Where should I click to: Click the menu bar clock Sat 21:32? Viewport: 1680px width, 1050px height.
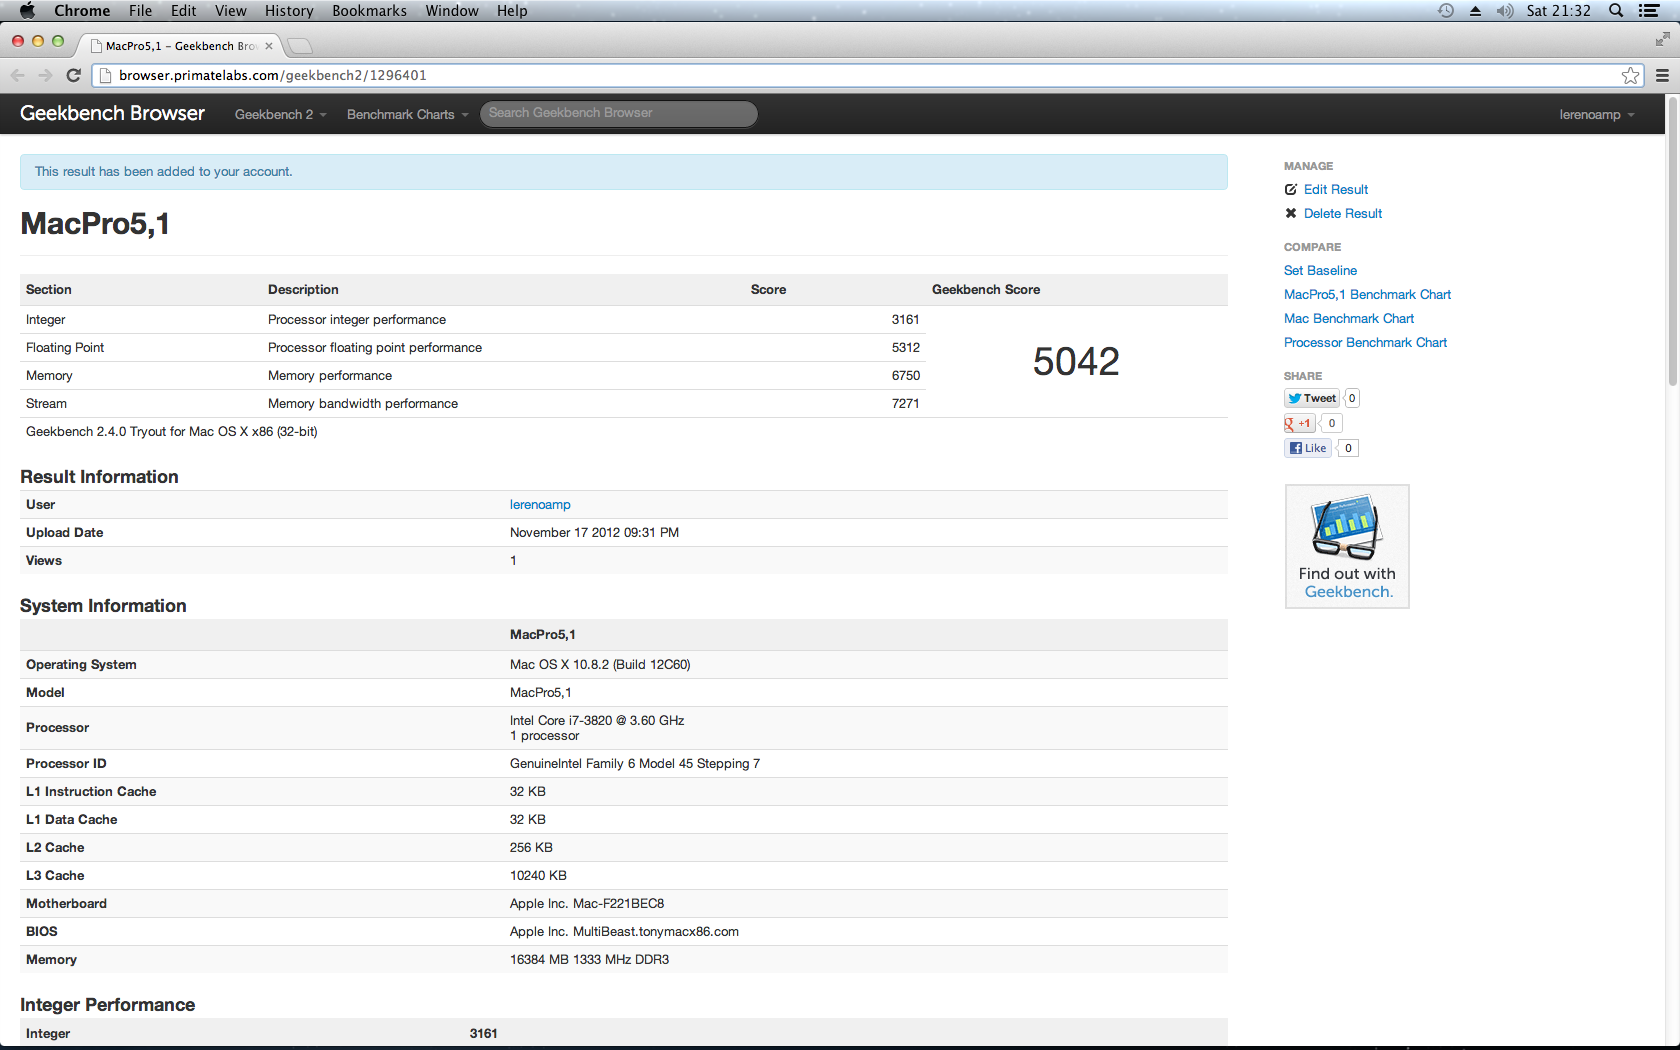(x=1558, y=10)
